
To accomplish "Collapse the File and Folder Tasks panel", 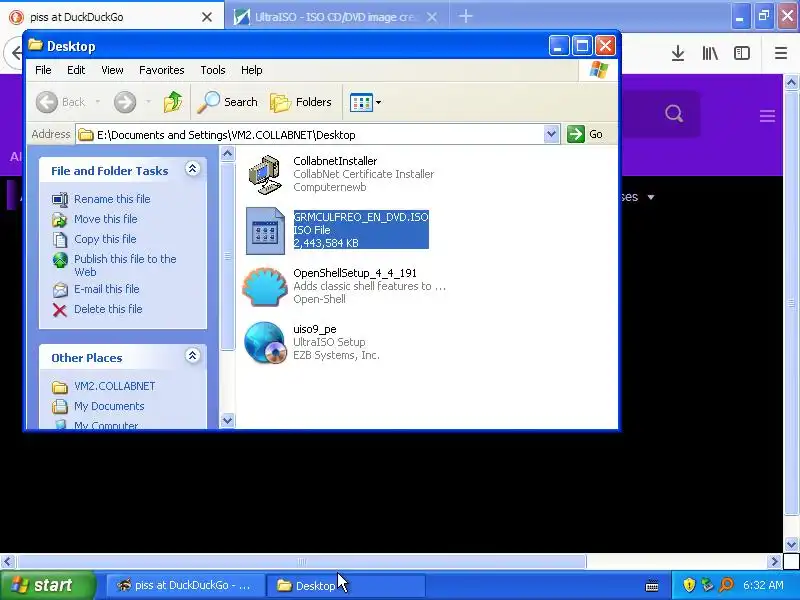I will point(192,169).
